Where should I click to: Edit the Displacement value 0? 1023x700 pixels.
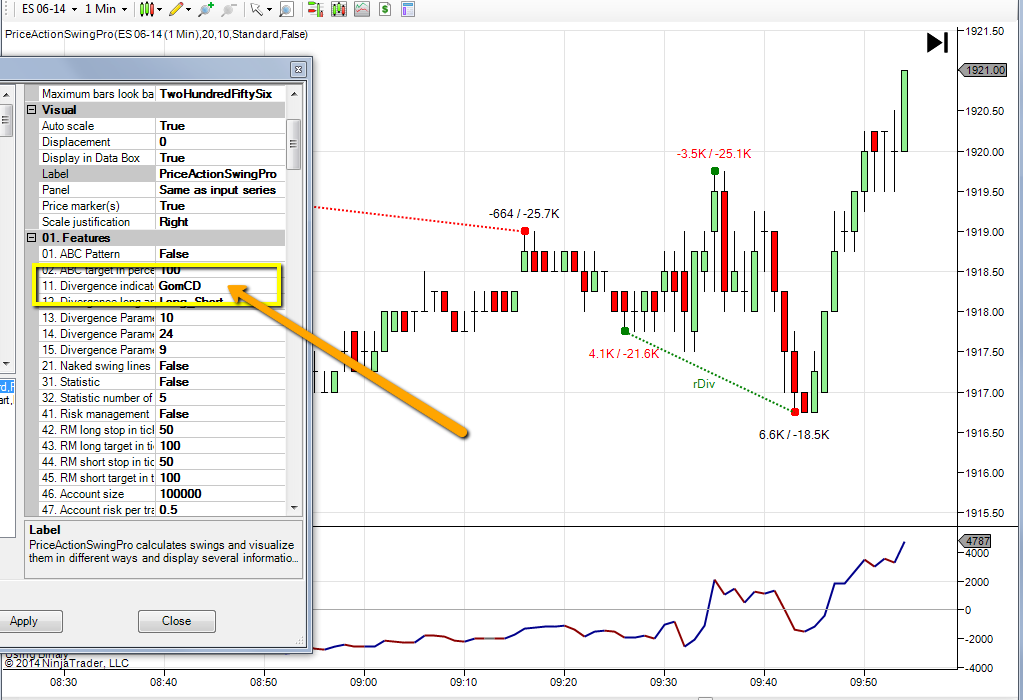pyautogui.click(x=221, y=142)
